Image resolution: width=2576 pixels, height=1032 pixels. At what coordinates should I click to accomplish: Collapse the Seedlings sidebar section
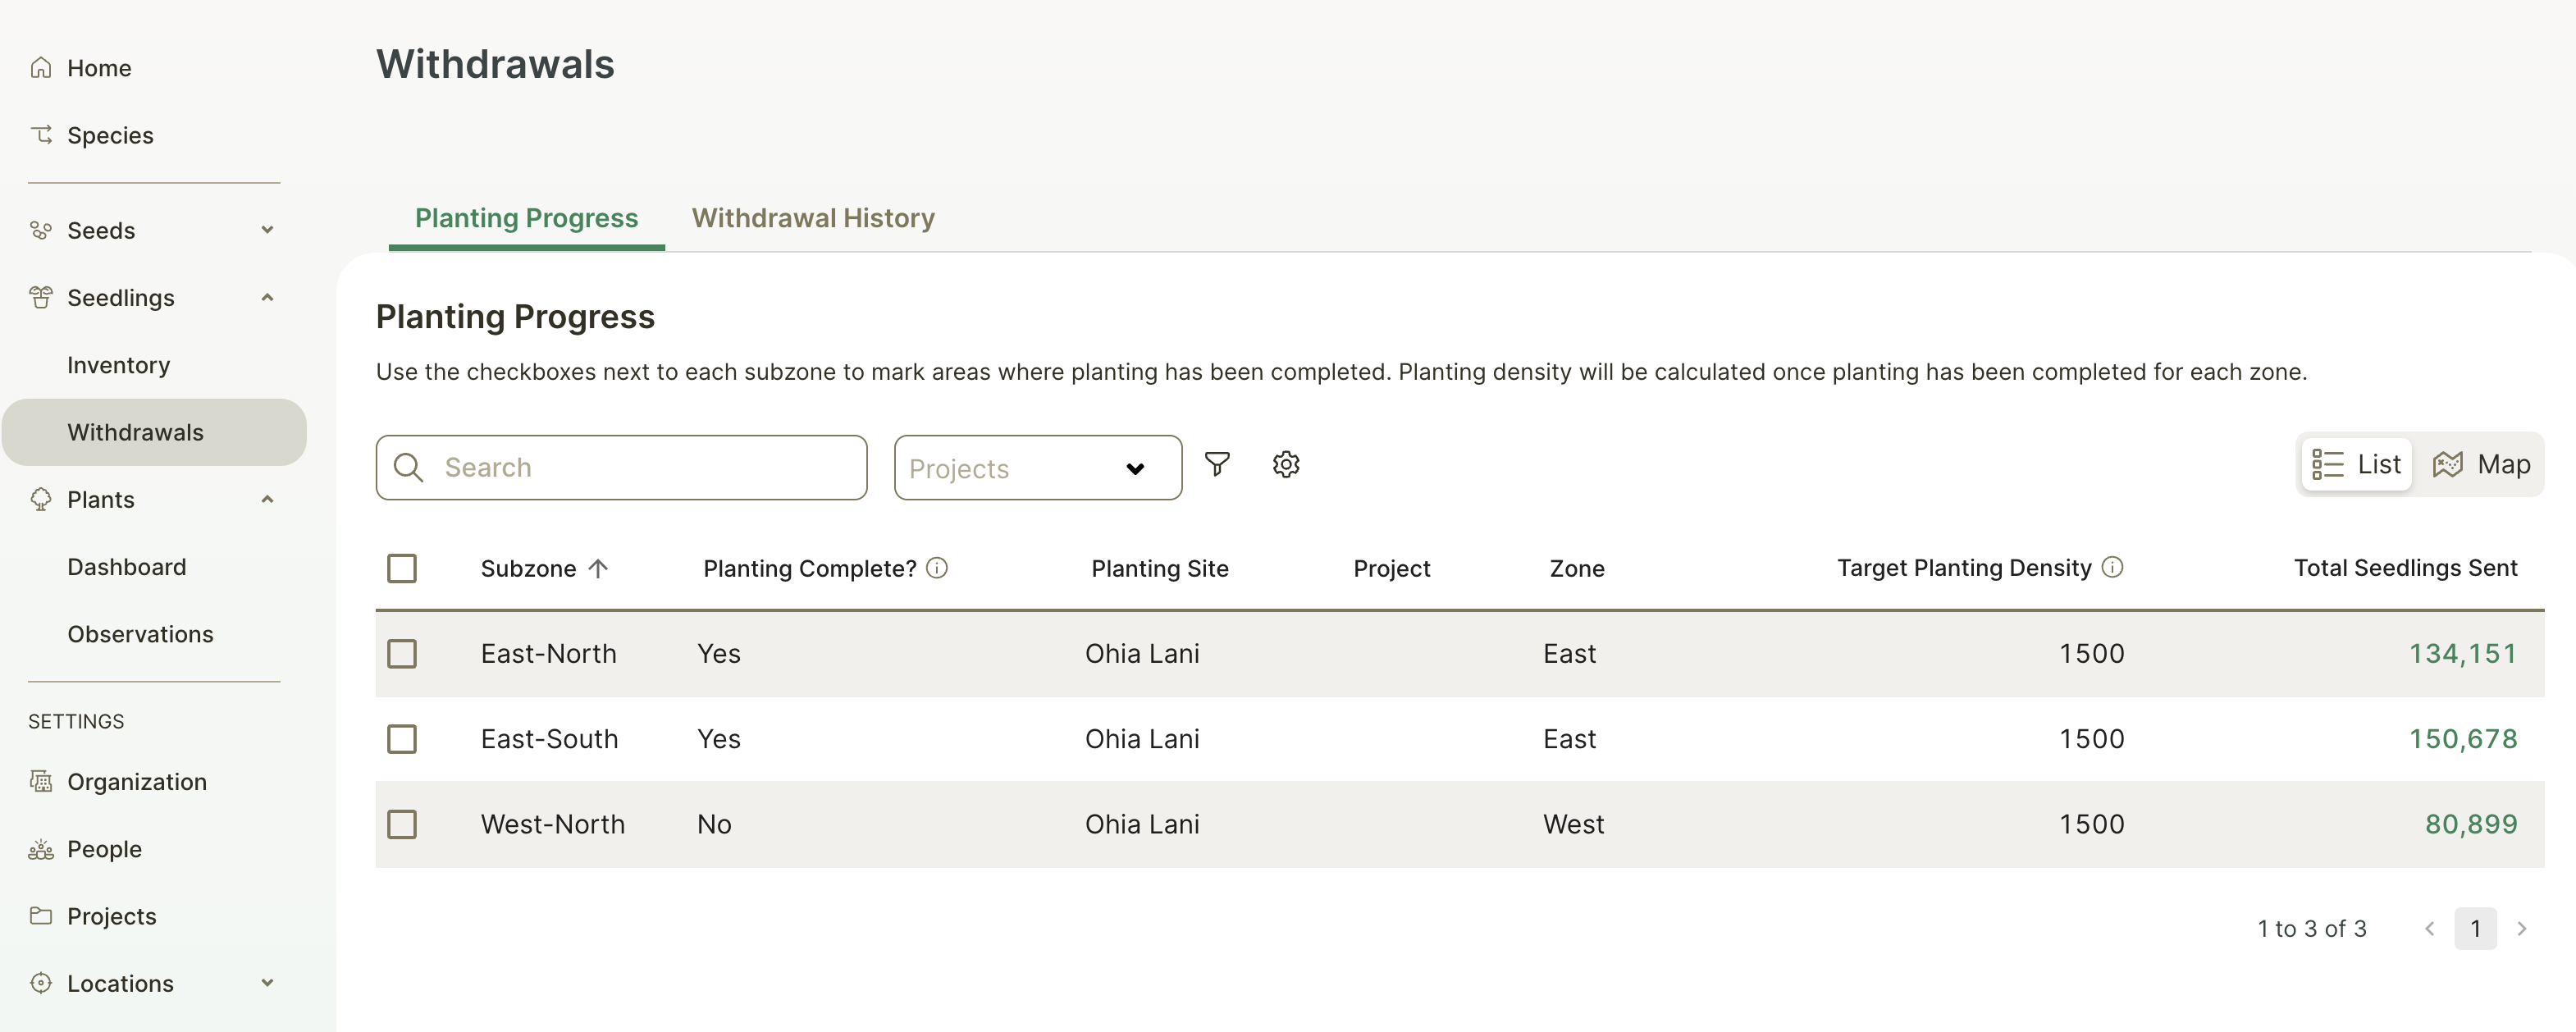click(x=267, y=297)
